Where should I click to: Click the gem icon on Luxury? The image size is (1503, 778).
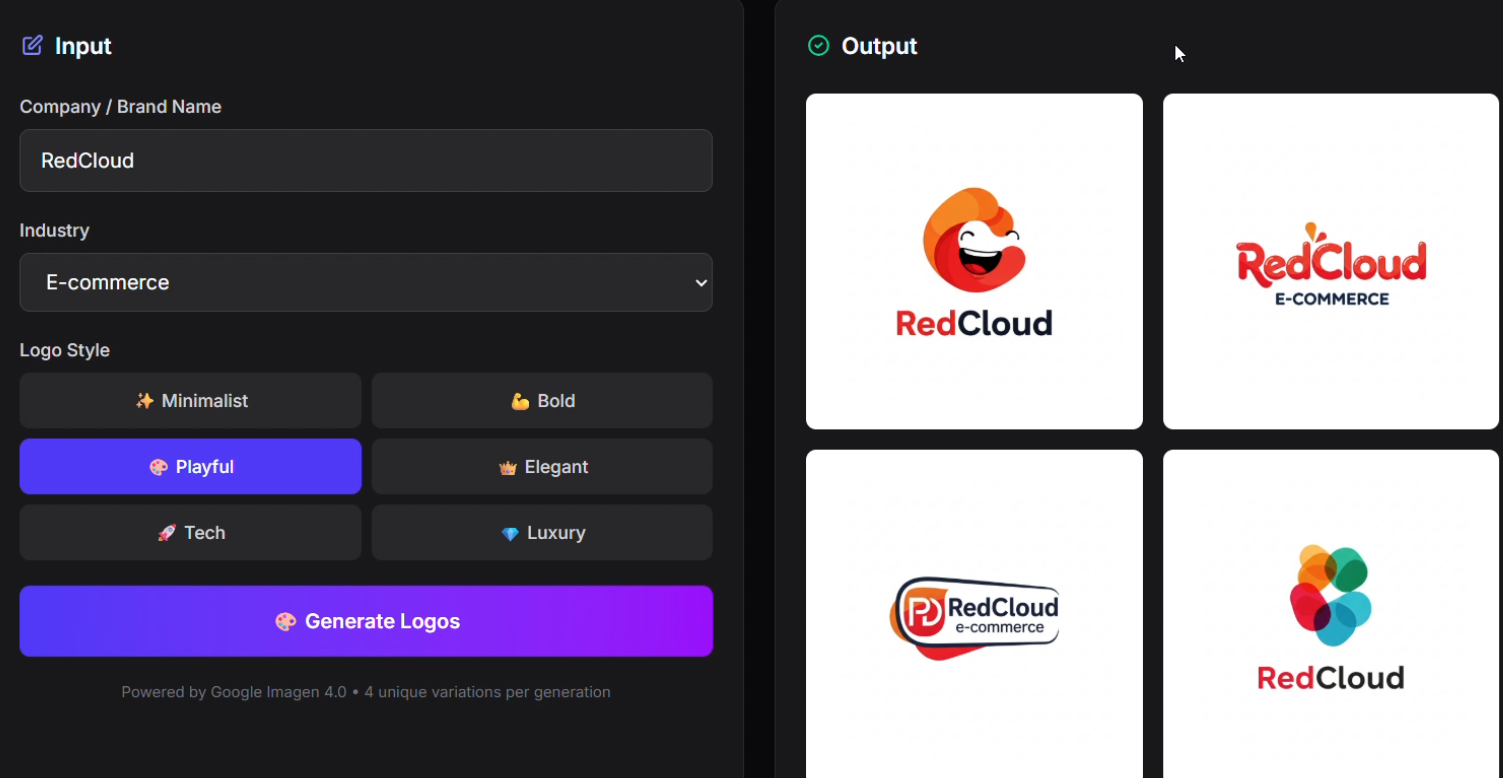pyautogui.click(x=510, y=533)
